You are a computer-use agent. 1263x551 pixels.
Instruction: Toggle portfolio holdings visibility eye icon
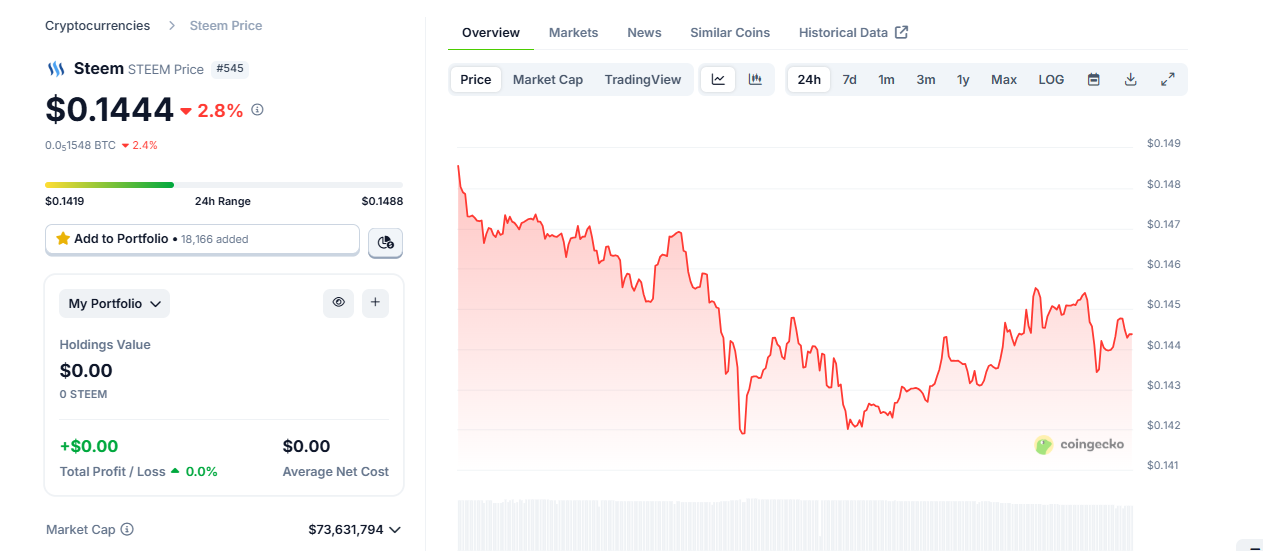coord(338,302)
